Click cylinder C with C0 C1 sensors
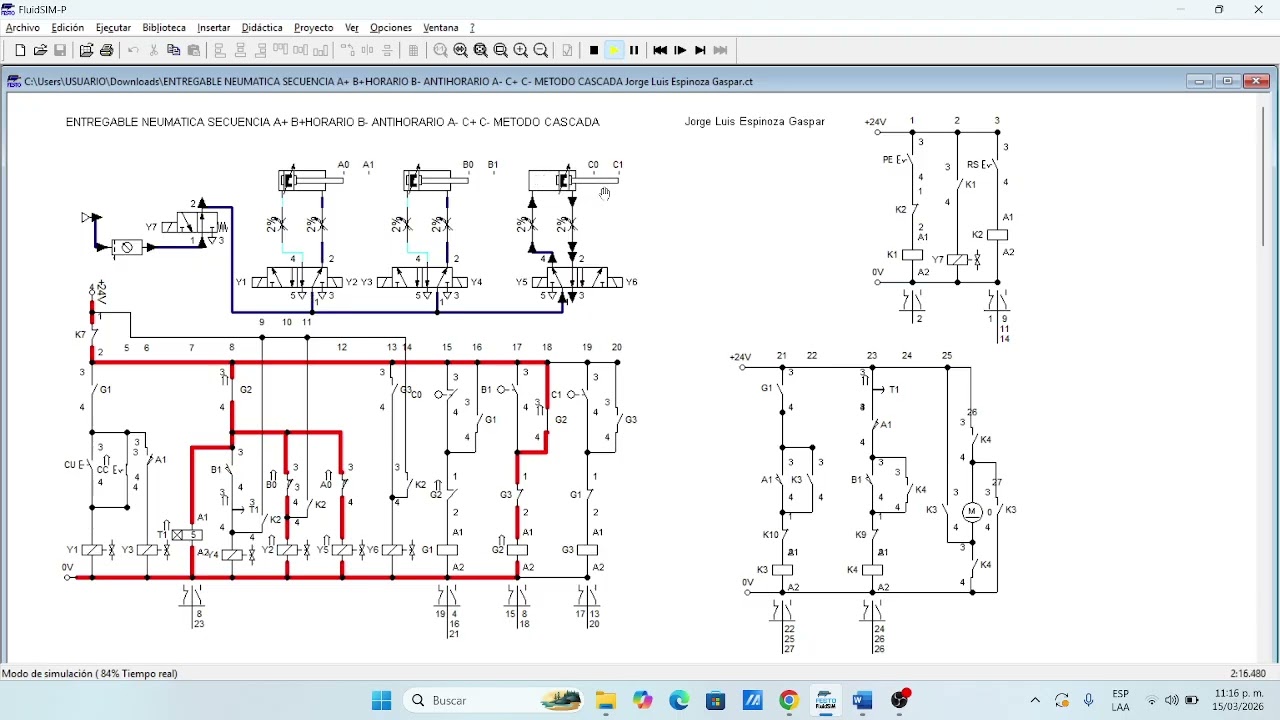Screen dimensions: 1280x720 click(x=574, y=180)
